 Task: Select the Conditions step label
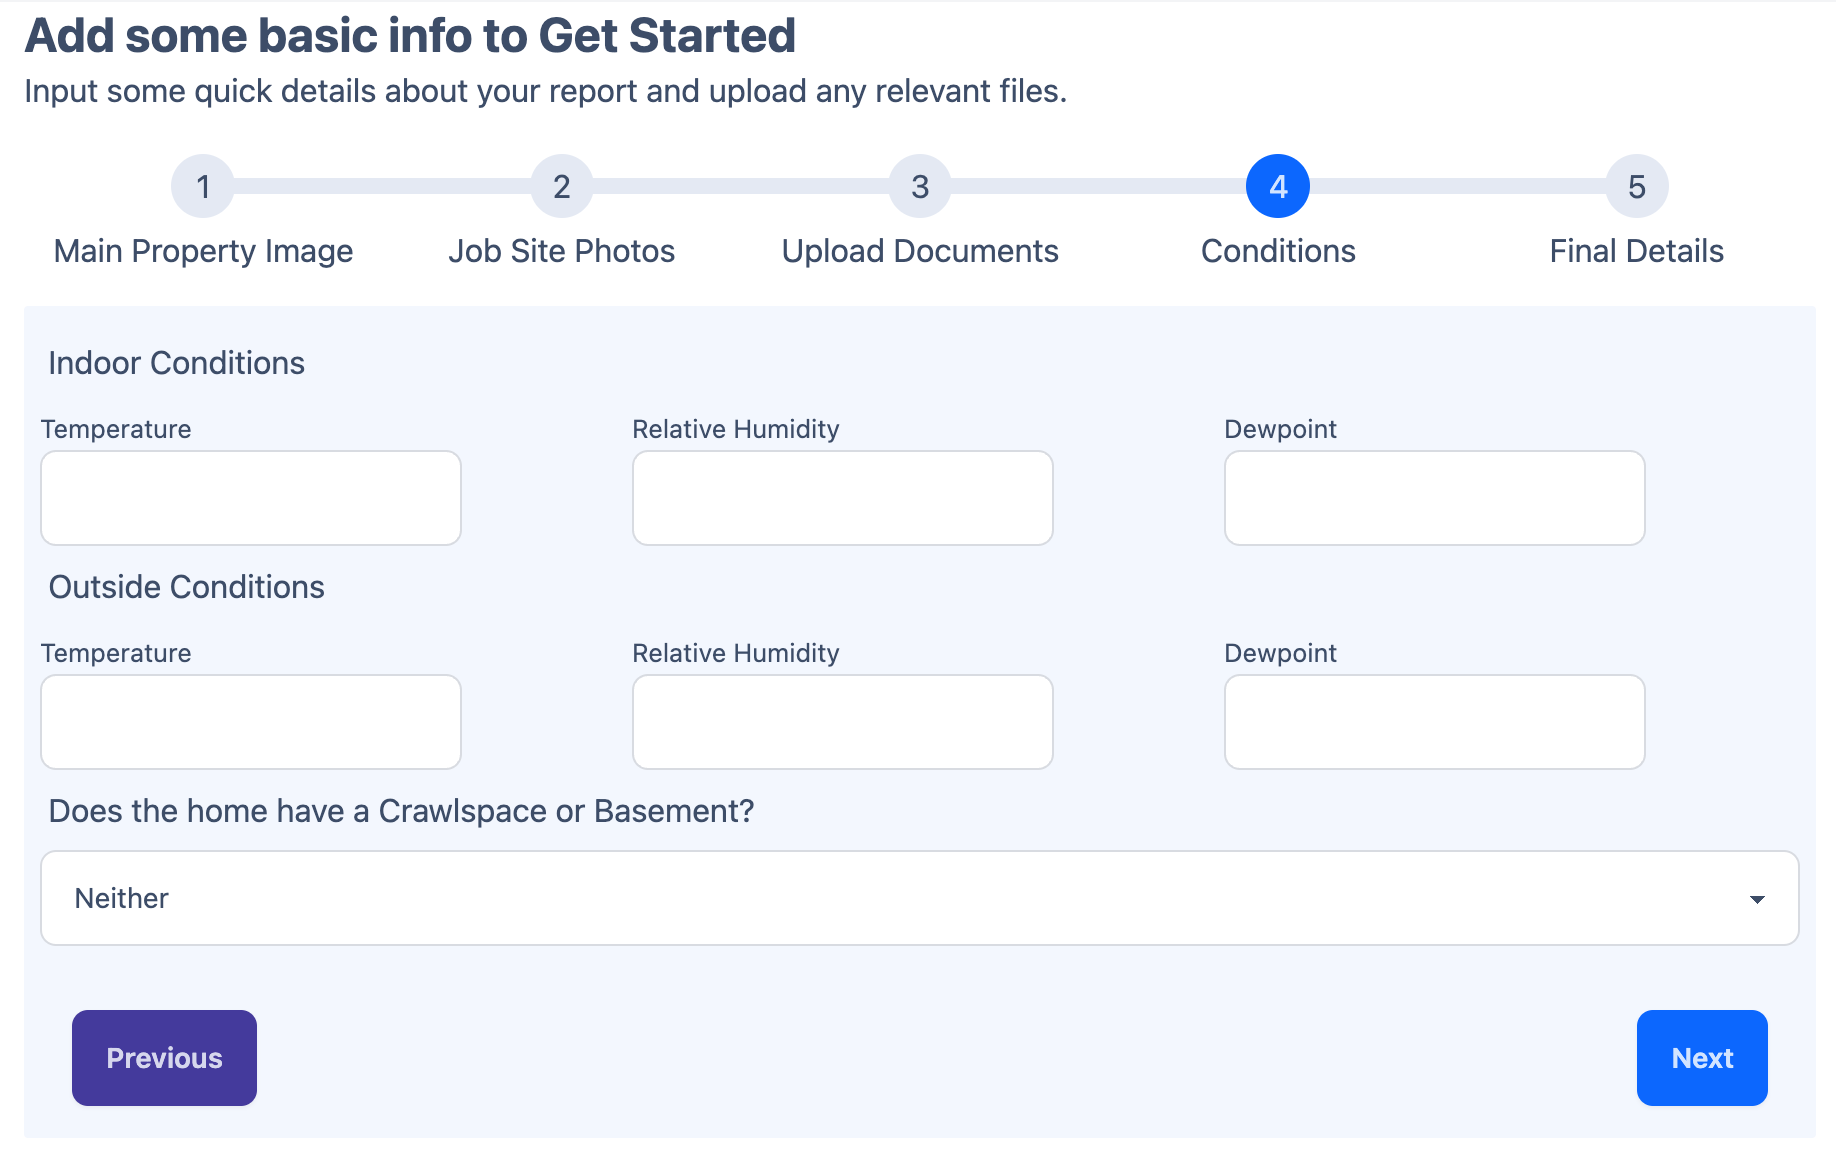pyautogui.click(x=1278, y=251)
